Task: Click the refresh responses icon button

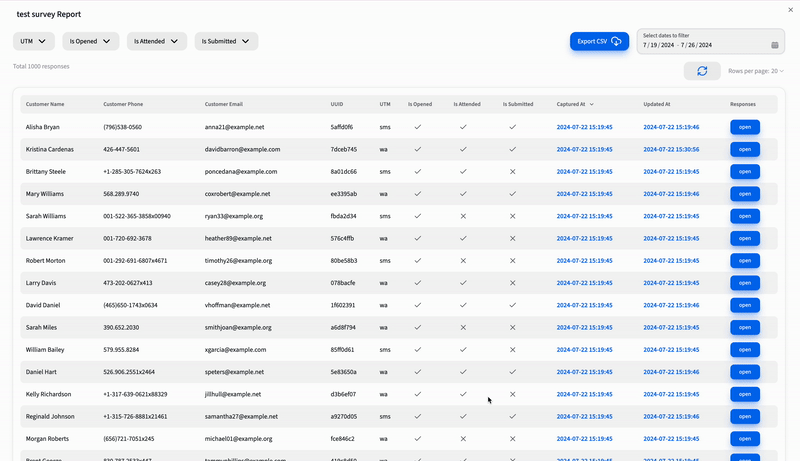Action: (702, 71)
